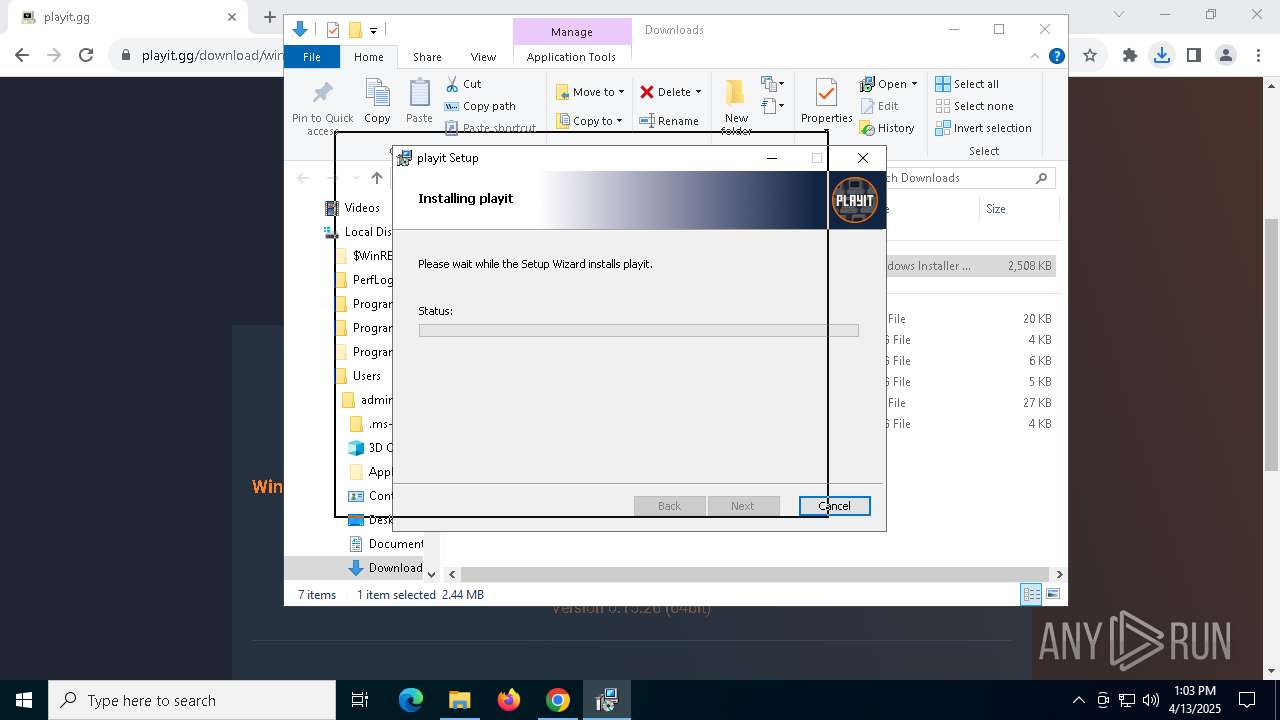Click History in the ribbon
Screen dimensions: 1280x720
click(887, 128)
